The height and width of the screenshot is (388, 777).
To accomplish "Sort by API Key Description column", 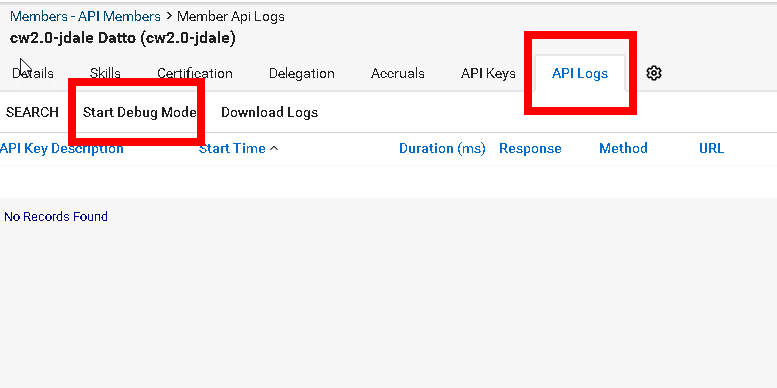I will [62, 149].
